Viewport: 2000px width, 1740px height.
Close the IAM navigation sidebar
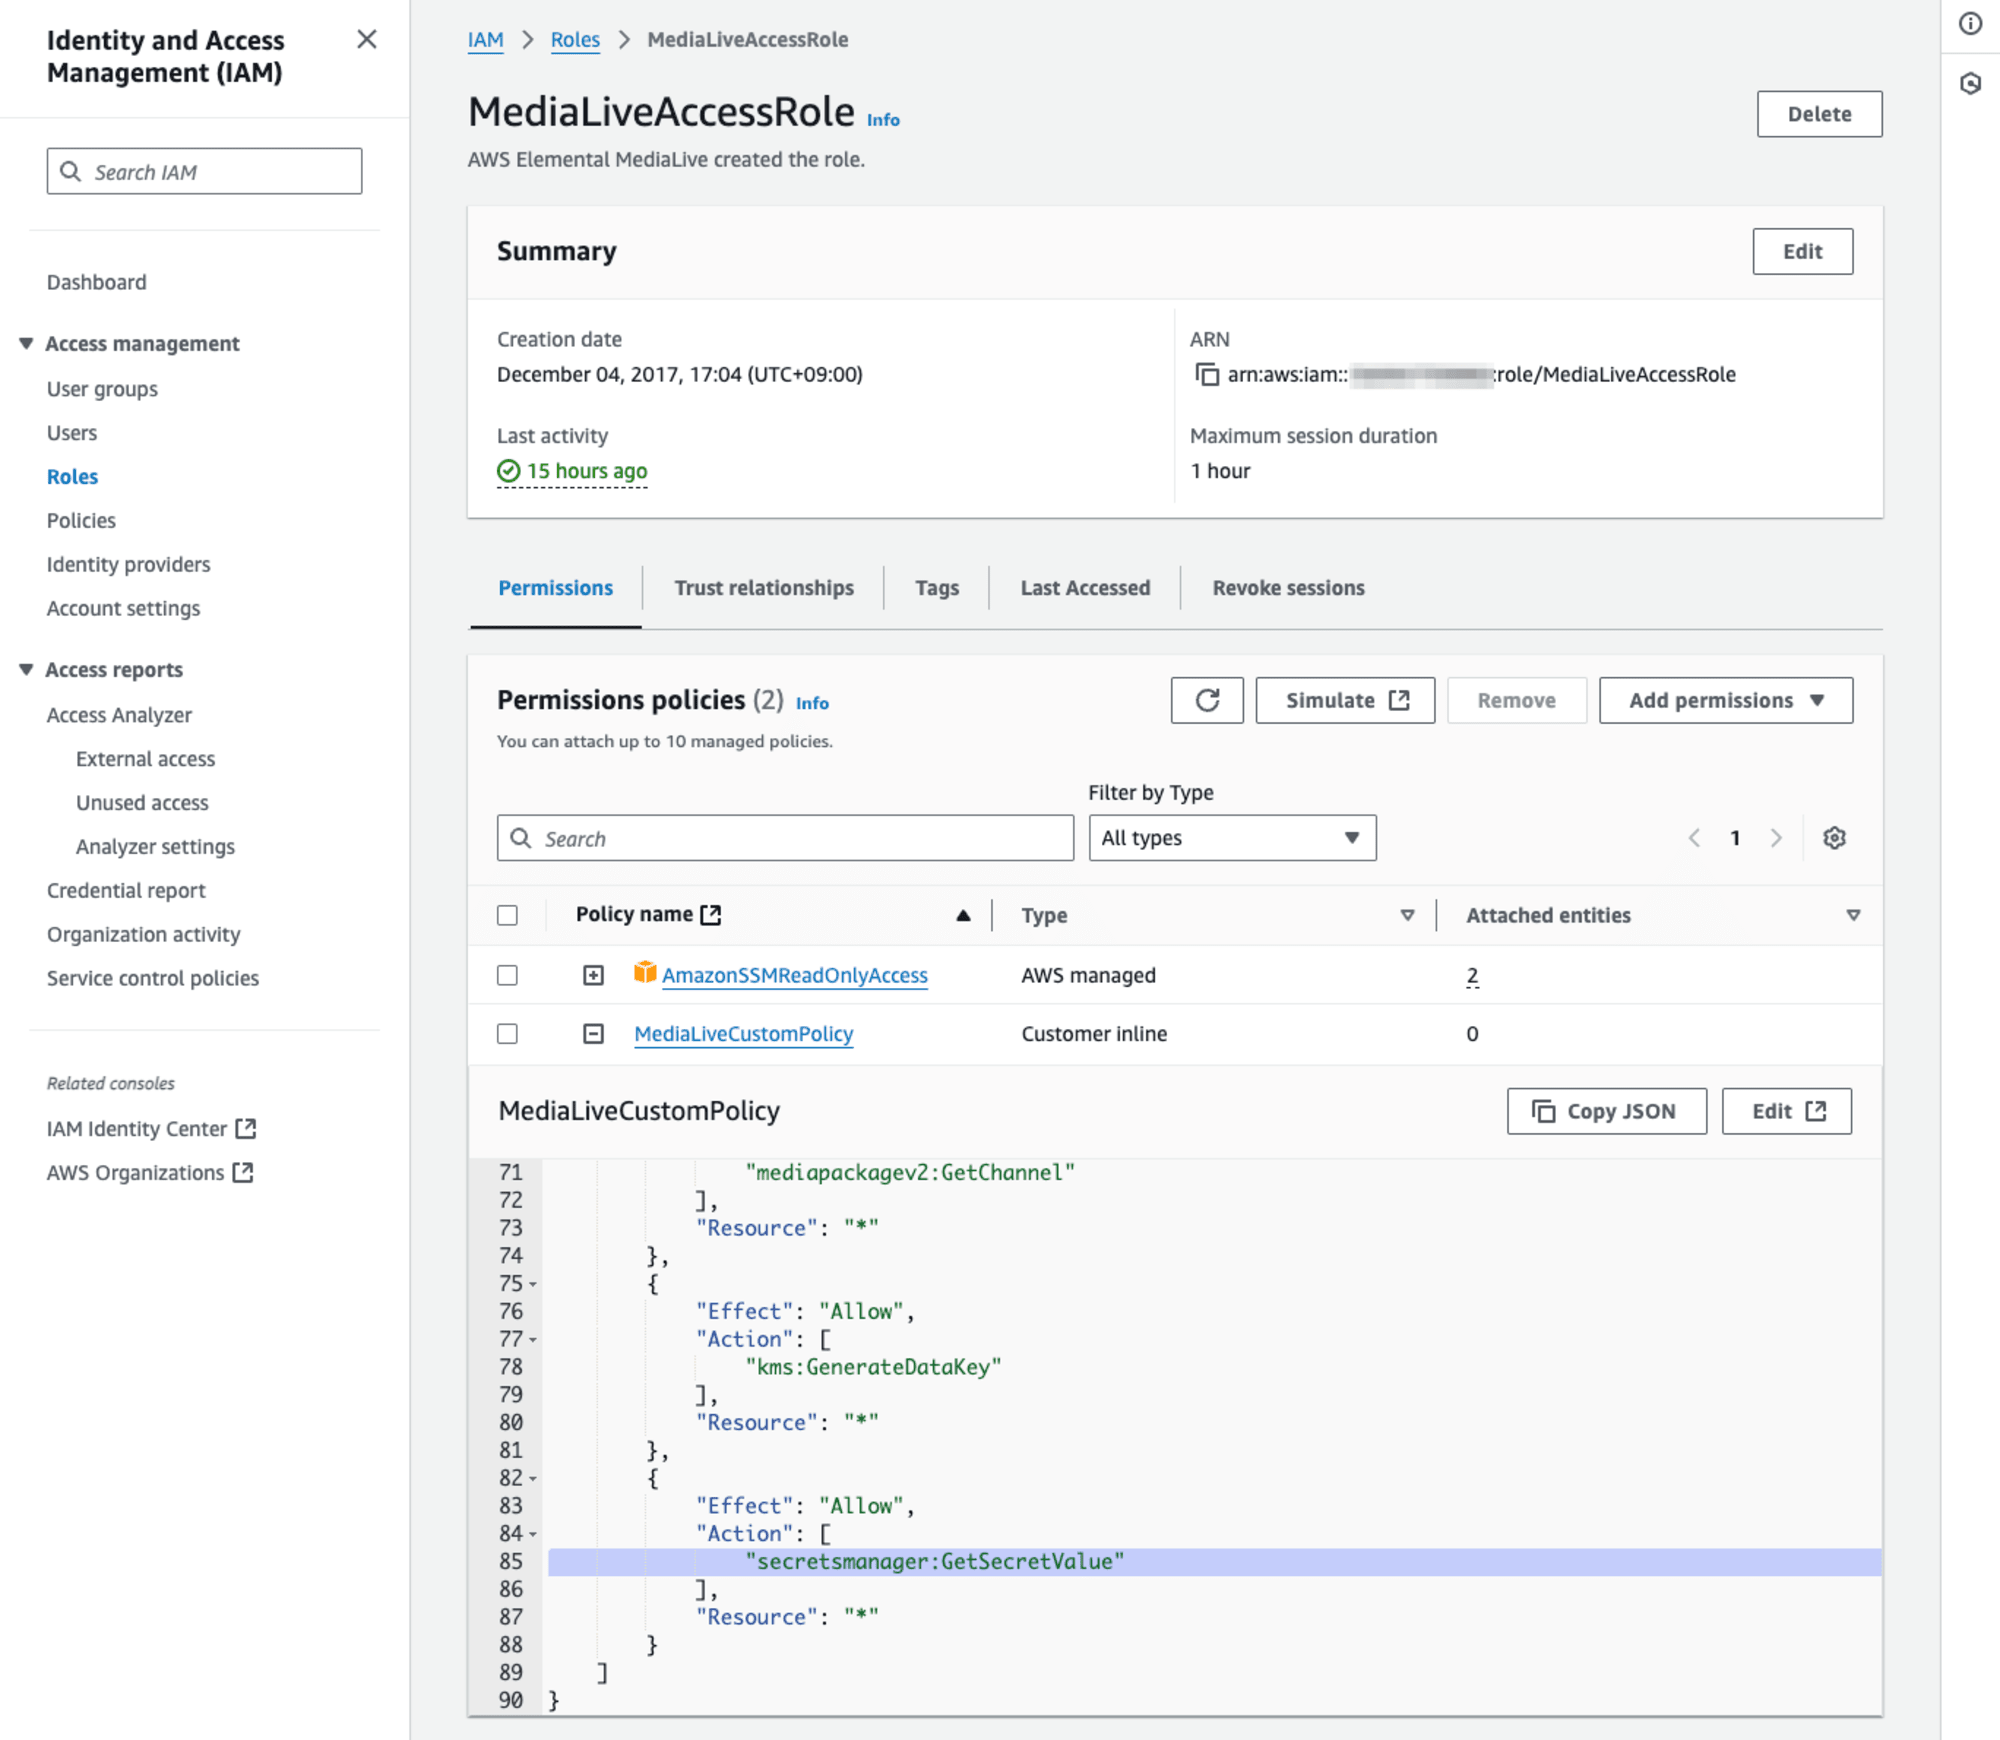pos(367,39)
